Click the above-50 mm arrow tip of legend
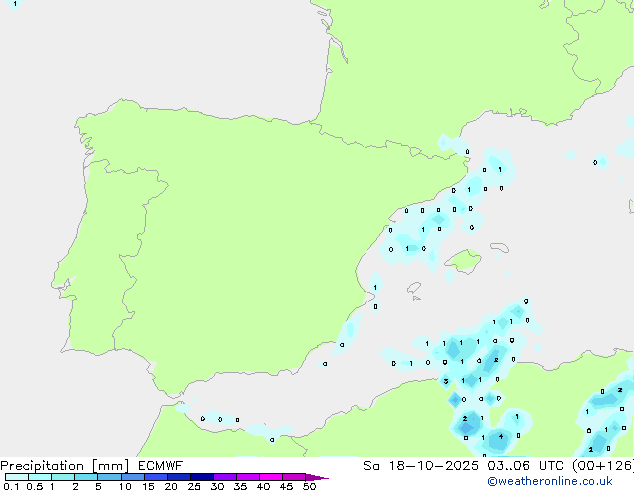The width and height of the screenshot is (634, 490). click(317, 477)
